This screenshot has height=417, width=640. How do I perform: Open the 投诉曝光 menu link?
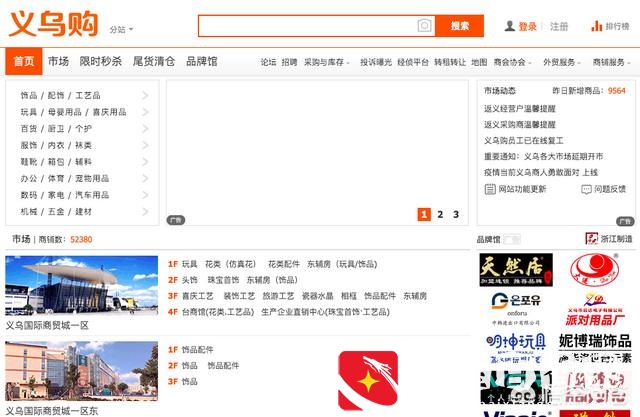[376, 62]
